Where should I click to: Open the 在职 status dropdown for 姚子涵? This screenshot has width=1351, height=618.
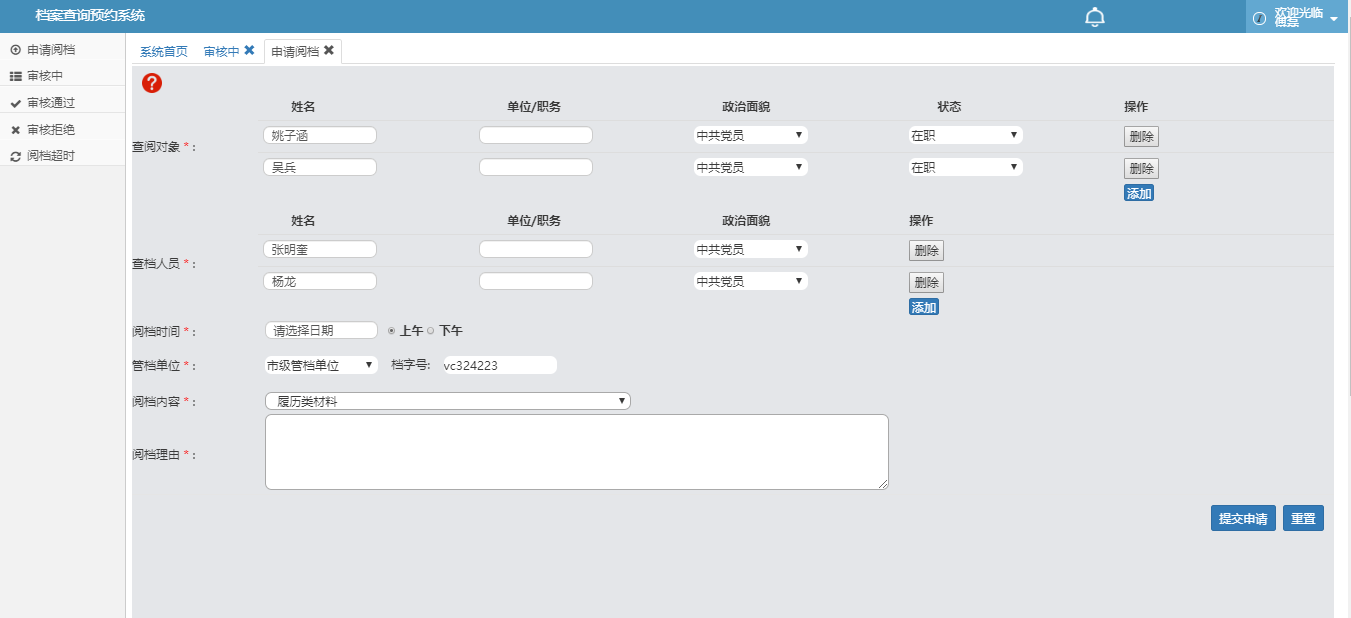965,135
